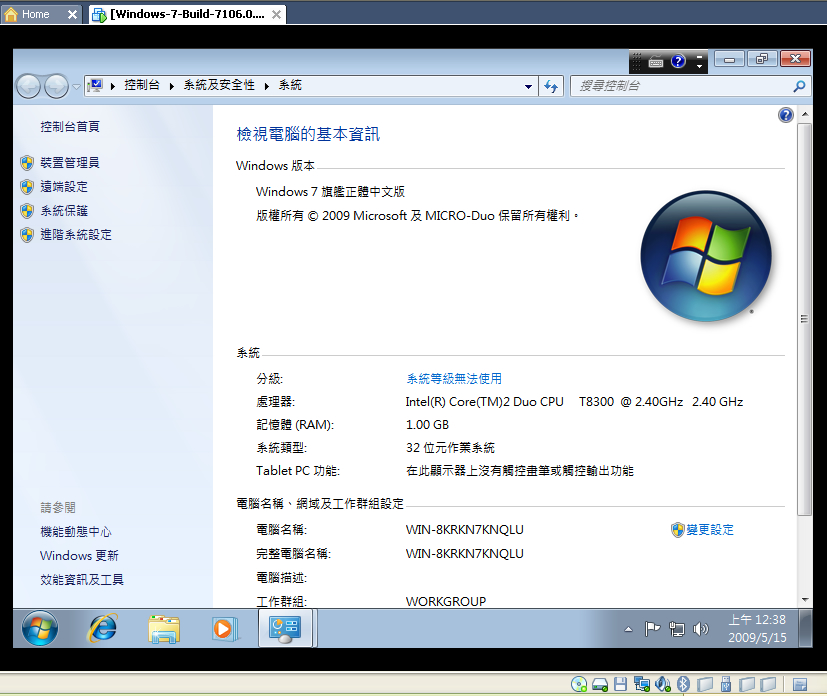Viewport: 827px width, 696px height.
Task: Open the Windows Start orb
Action: pyautogui.click(x=40, y=629)
